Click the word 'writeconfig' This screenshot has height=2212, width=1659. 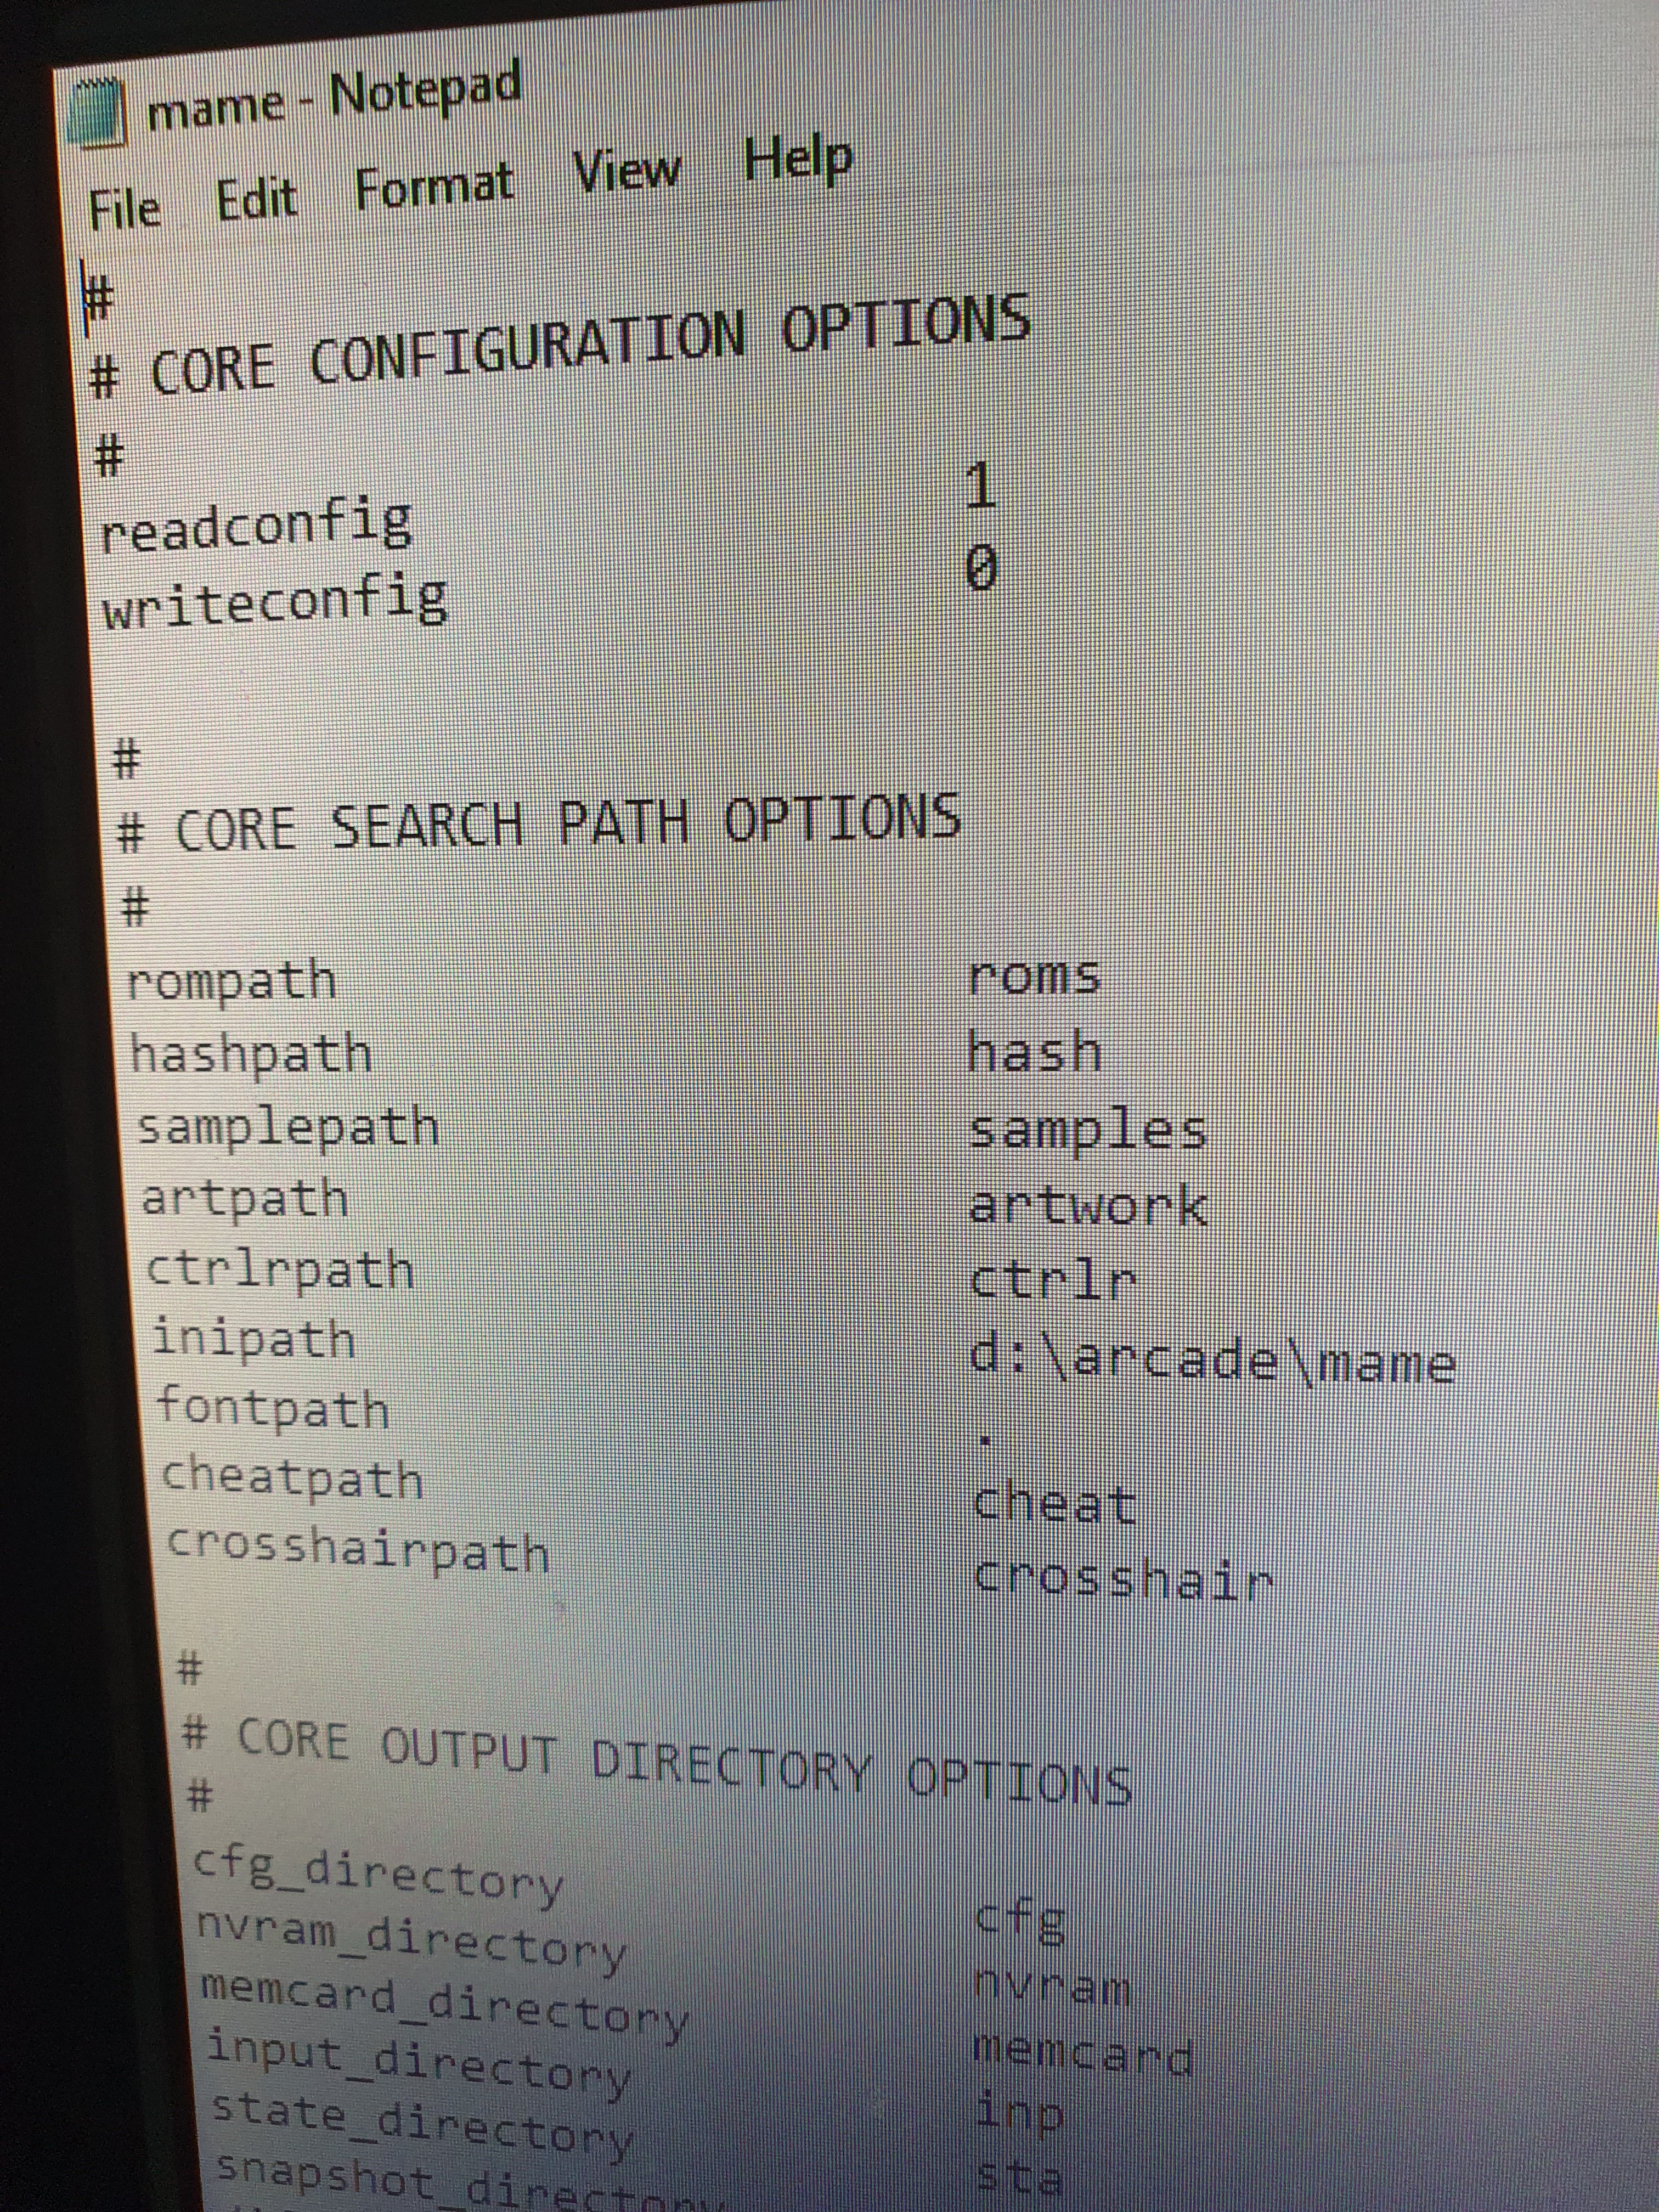[275, 602]
